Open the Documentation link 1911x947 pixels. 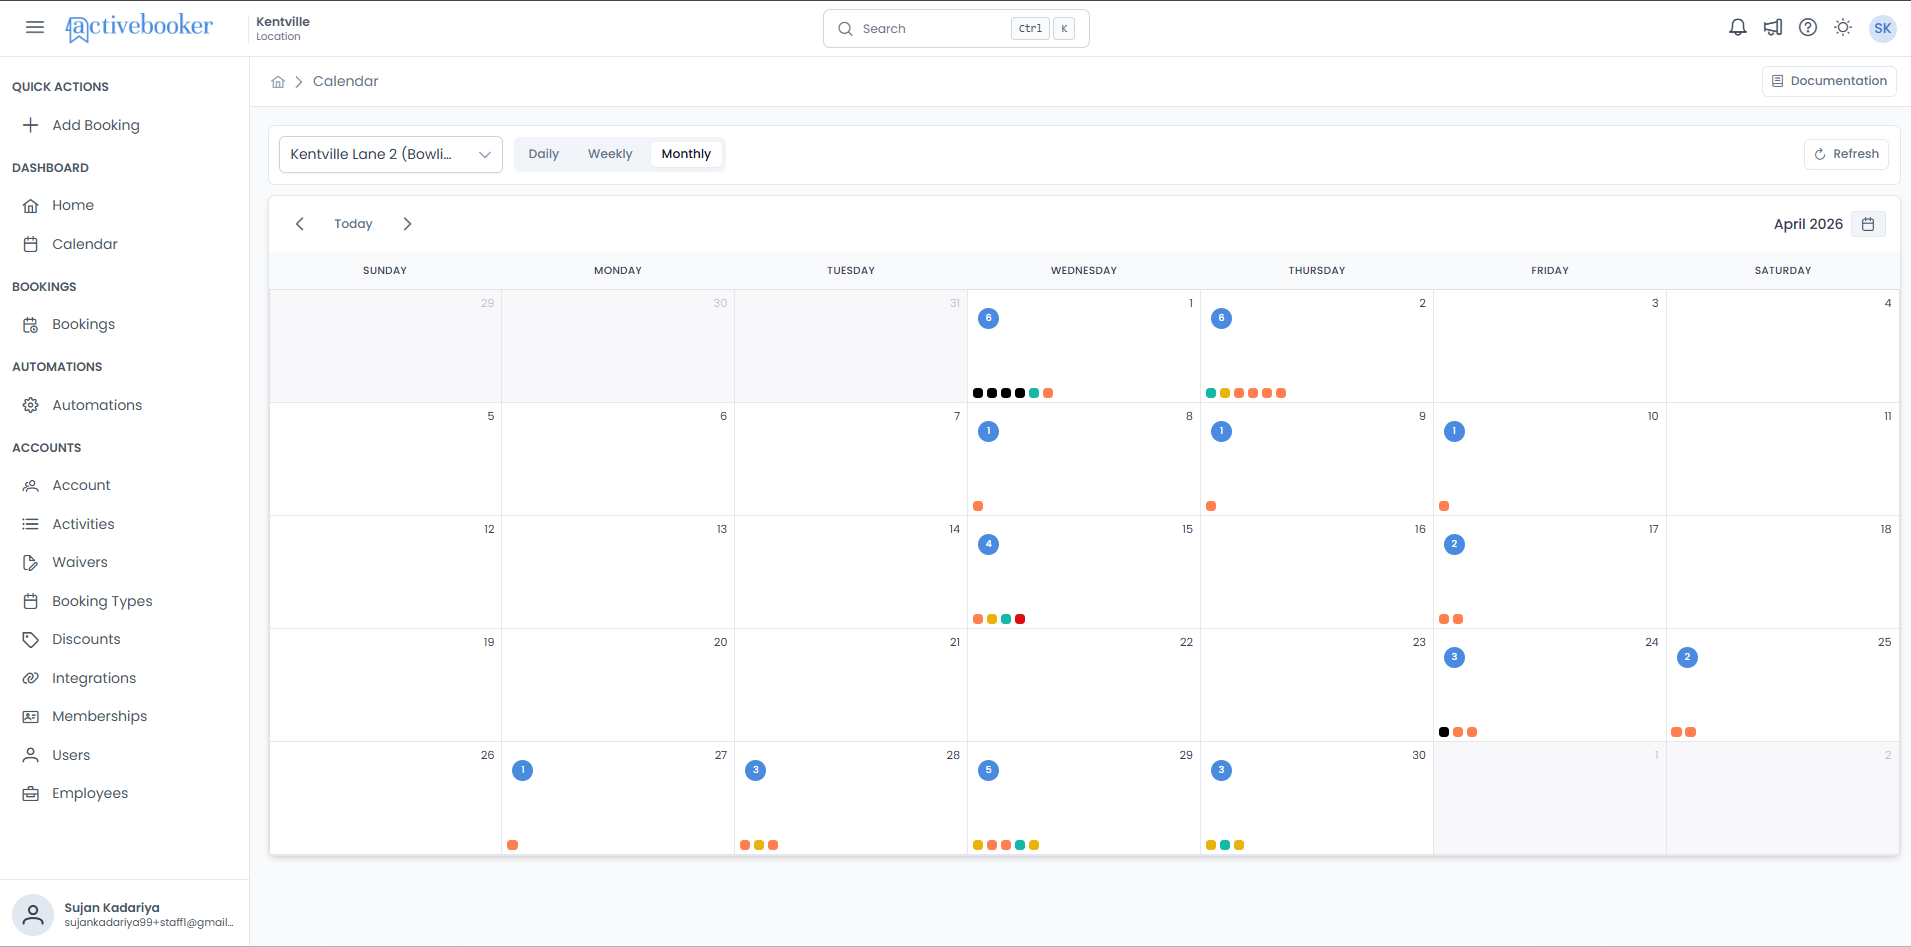(1829, 81)
